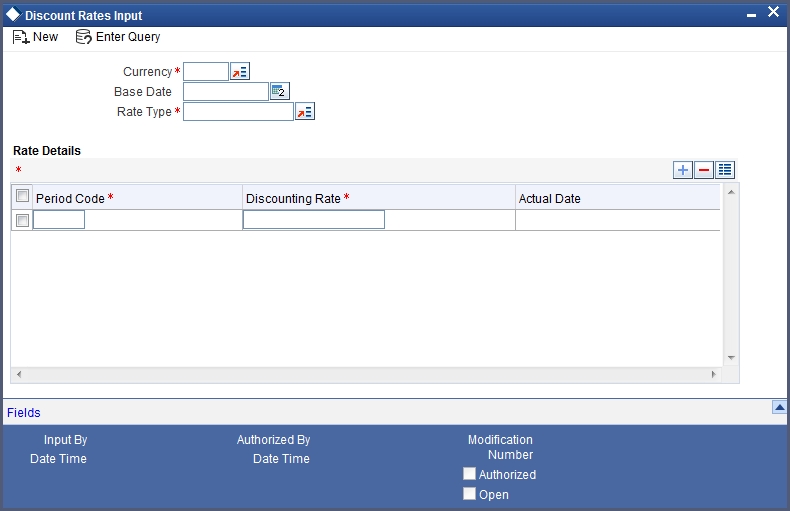Click the table vertical scrollbar down arrow
Screen dimensions: 790x511
point(731,358)
